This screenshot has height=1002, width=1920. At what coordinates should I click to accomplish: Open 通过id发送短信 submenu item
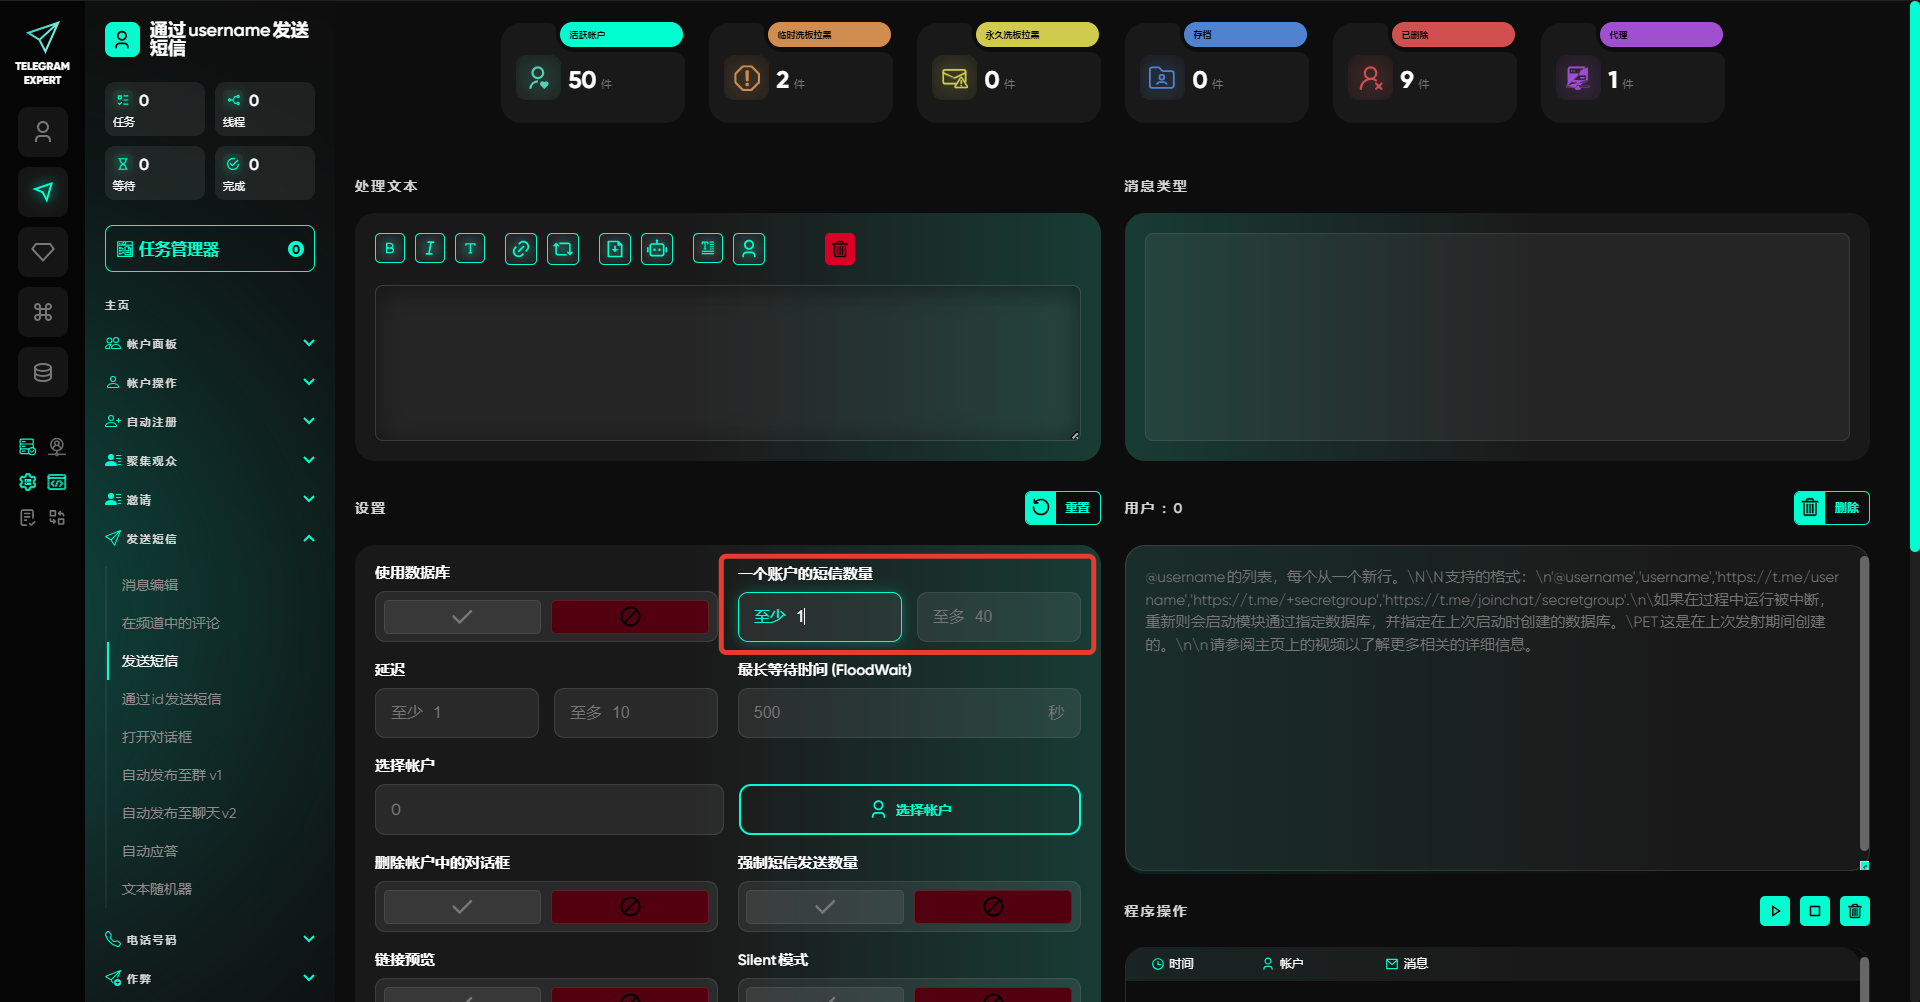[172, 699]
